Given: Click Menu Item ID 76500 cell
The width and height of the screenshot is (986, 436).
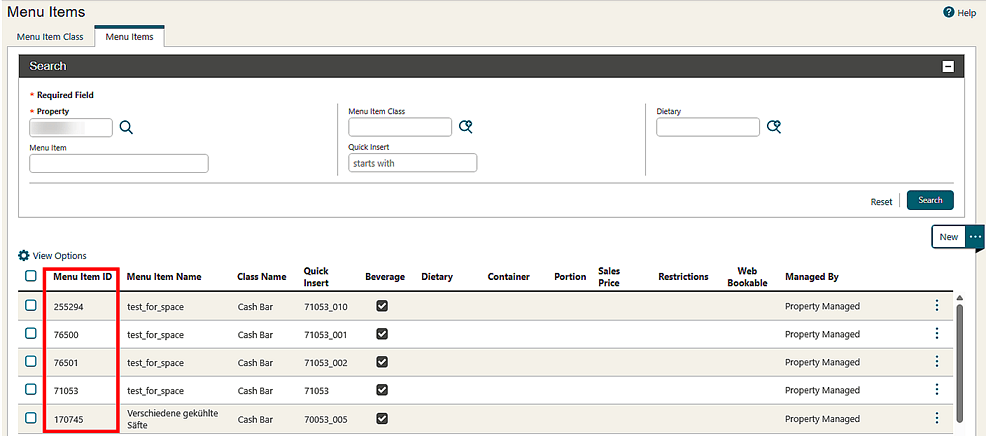Looking at the screenshot, I should tap(66, 335).
